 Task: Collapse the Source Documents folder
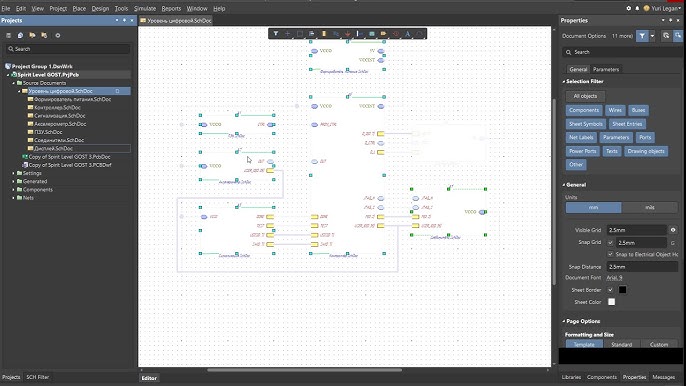click(x=14, y=83)
